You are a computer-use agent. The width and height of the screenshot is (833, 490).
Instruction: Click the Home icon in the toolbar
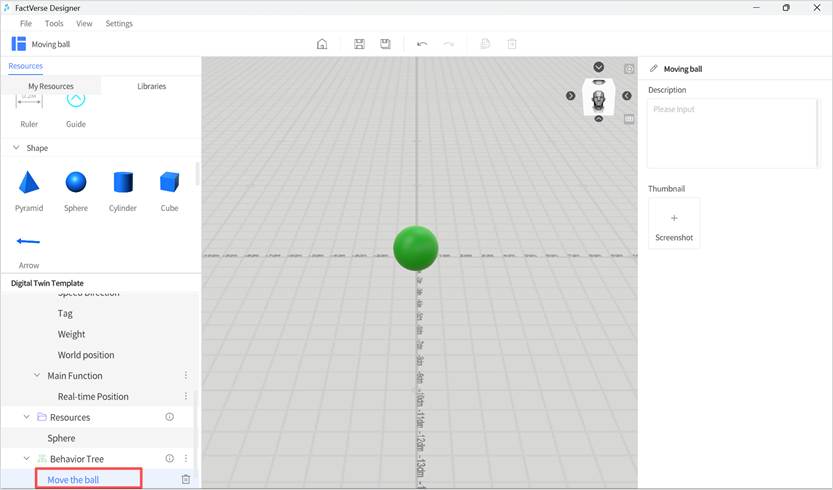pyautogui.click(x=322, y=44)
